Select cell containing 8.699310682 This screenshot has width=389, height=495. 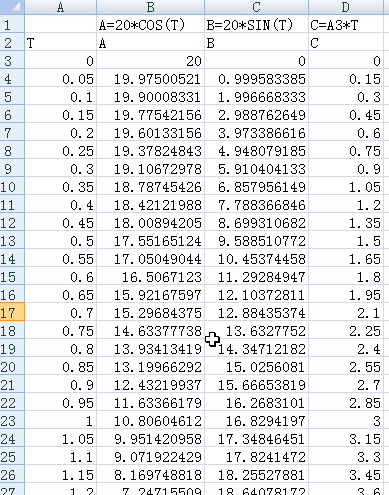pos(256,222)
